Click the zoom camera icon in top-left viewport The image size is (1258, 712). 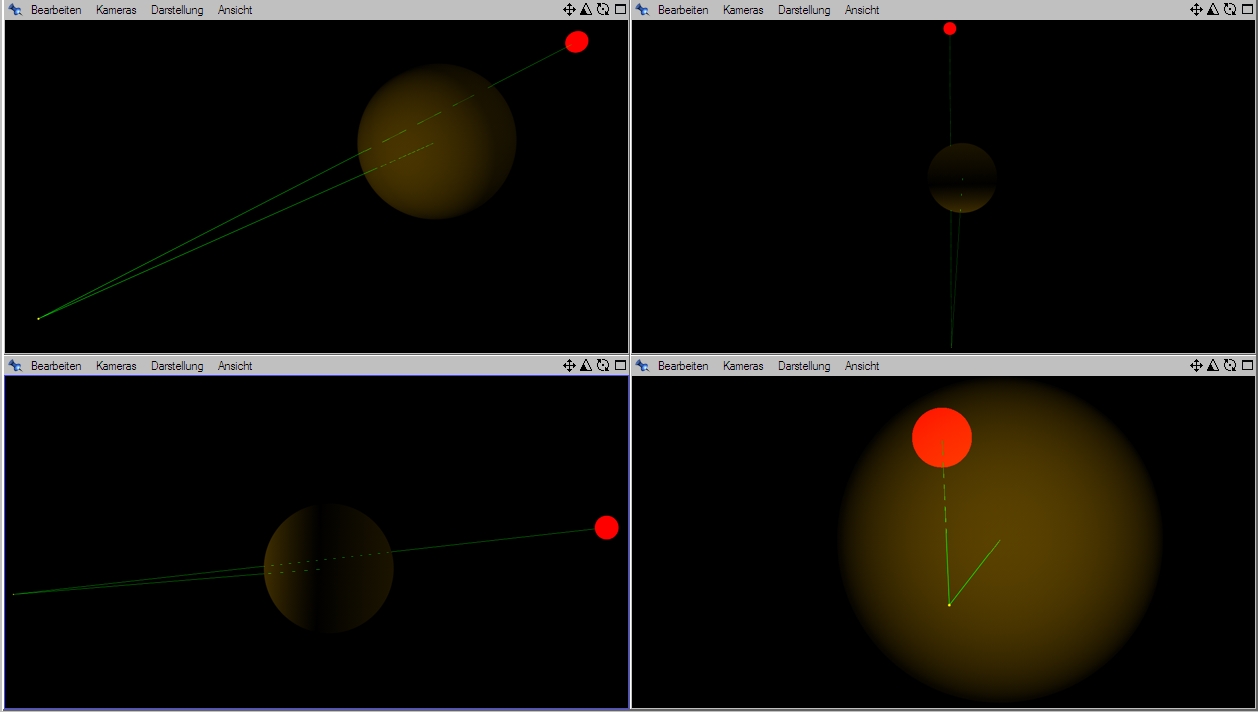pos(586,9)
